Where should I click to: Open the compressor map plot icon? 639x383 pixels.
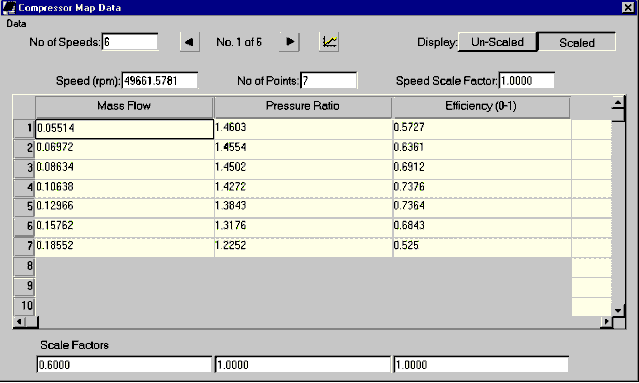[329, 42]
